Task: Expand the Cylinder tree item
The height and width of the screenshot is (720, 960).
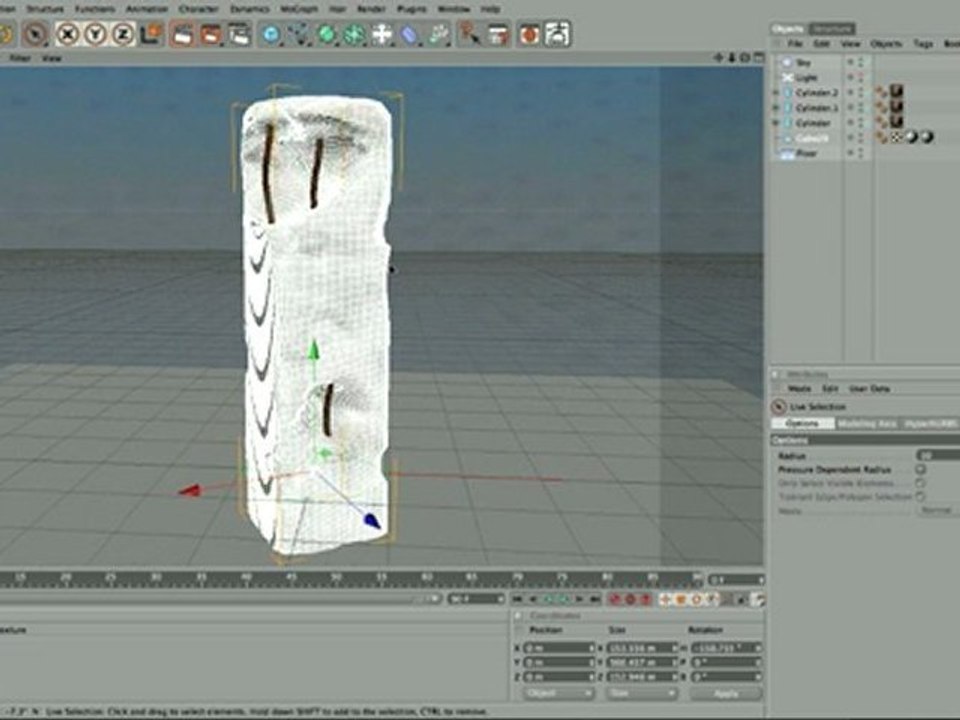Action: [x=776, y=123]
